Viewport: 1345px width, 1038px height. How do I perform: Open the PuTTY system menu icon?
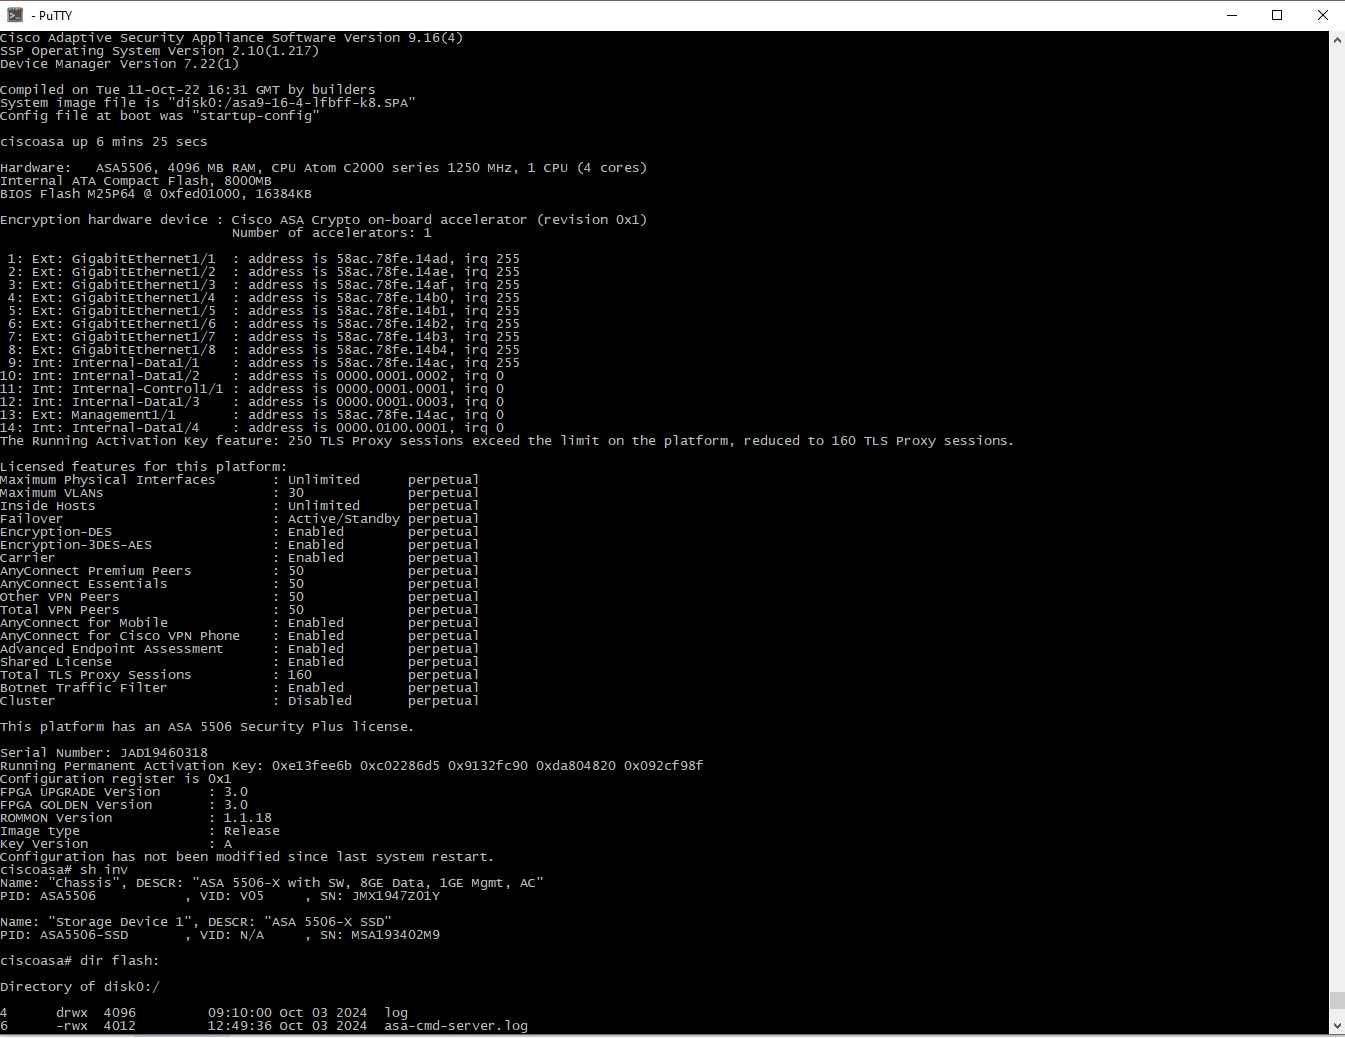[14, 15]
